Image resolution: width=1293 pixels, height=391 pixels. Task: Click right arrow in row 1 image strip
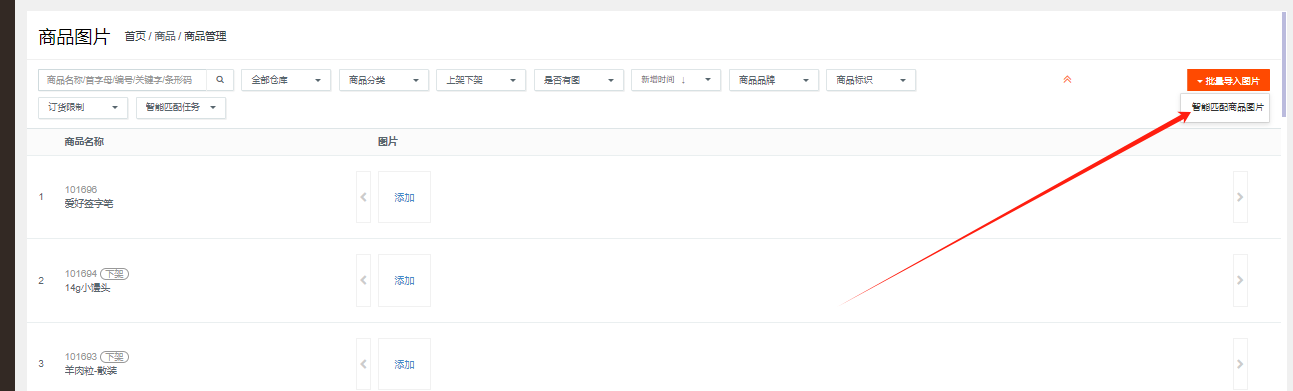pyautogui.click(x=1240, y=197)
